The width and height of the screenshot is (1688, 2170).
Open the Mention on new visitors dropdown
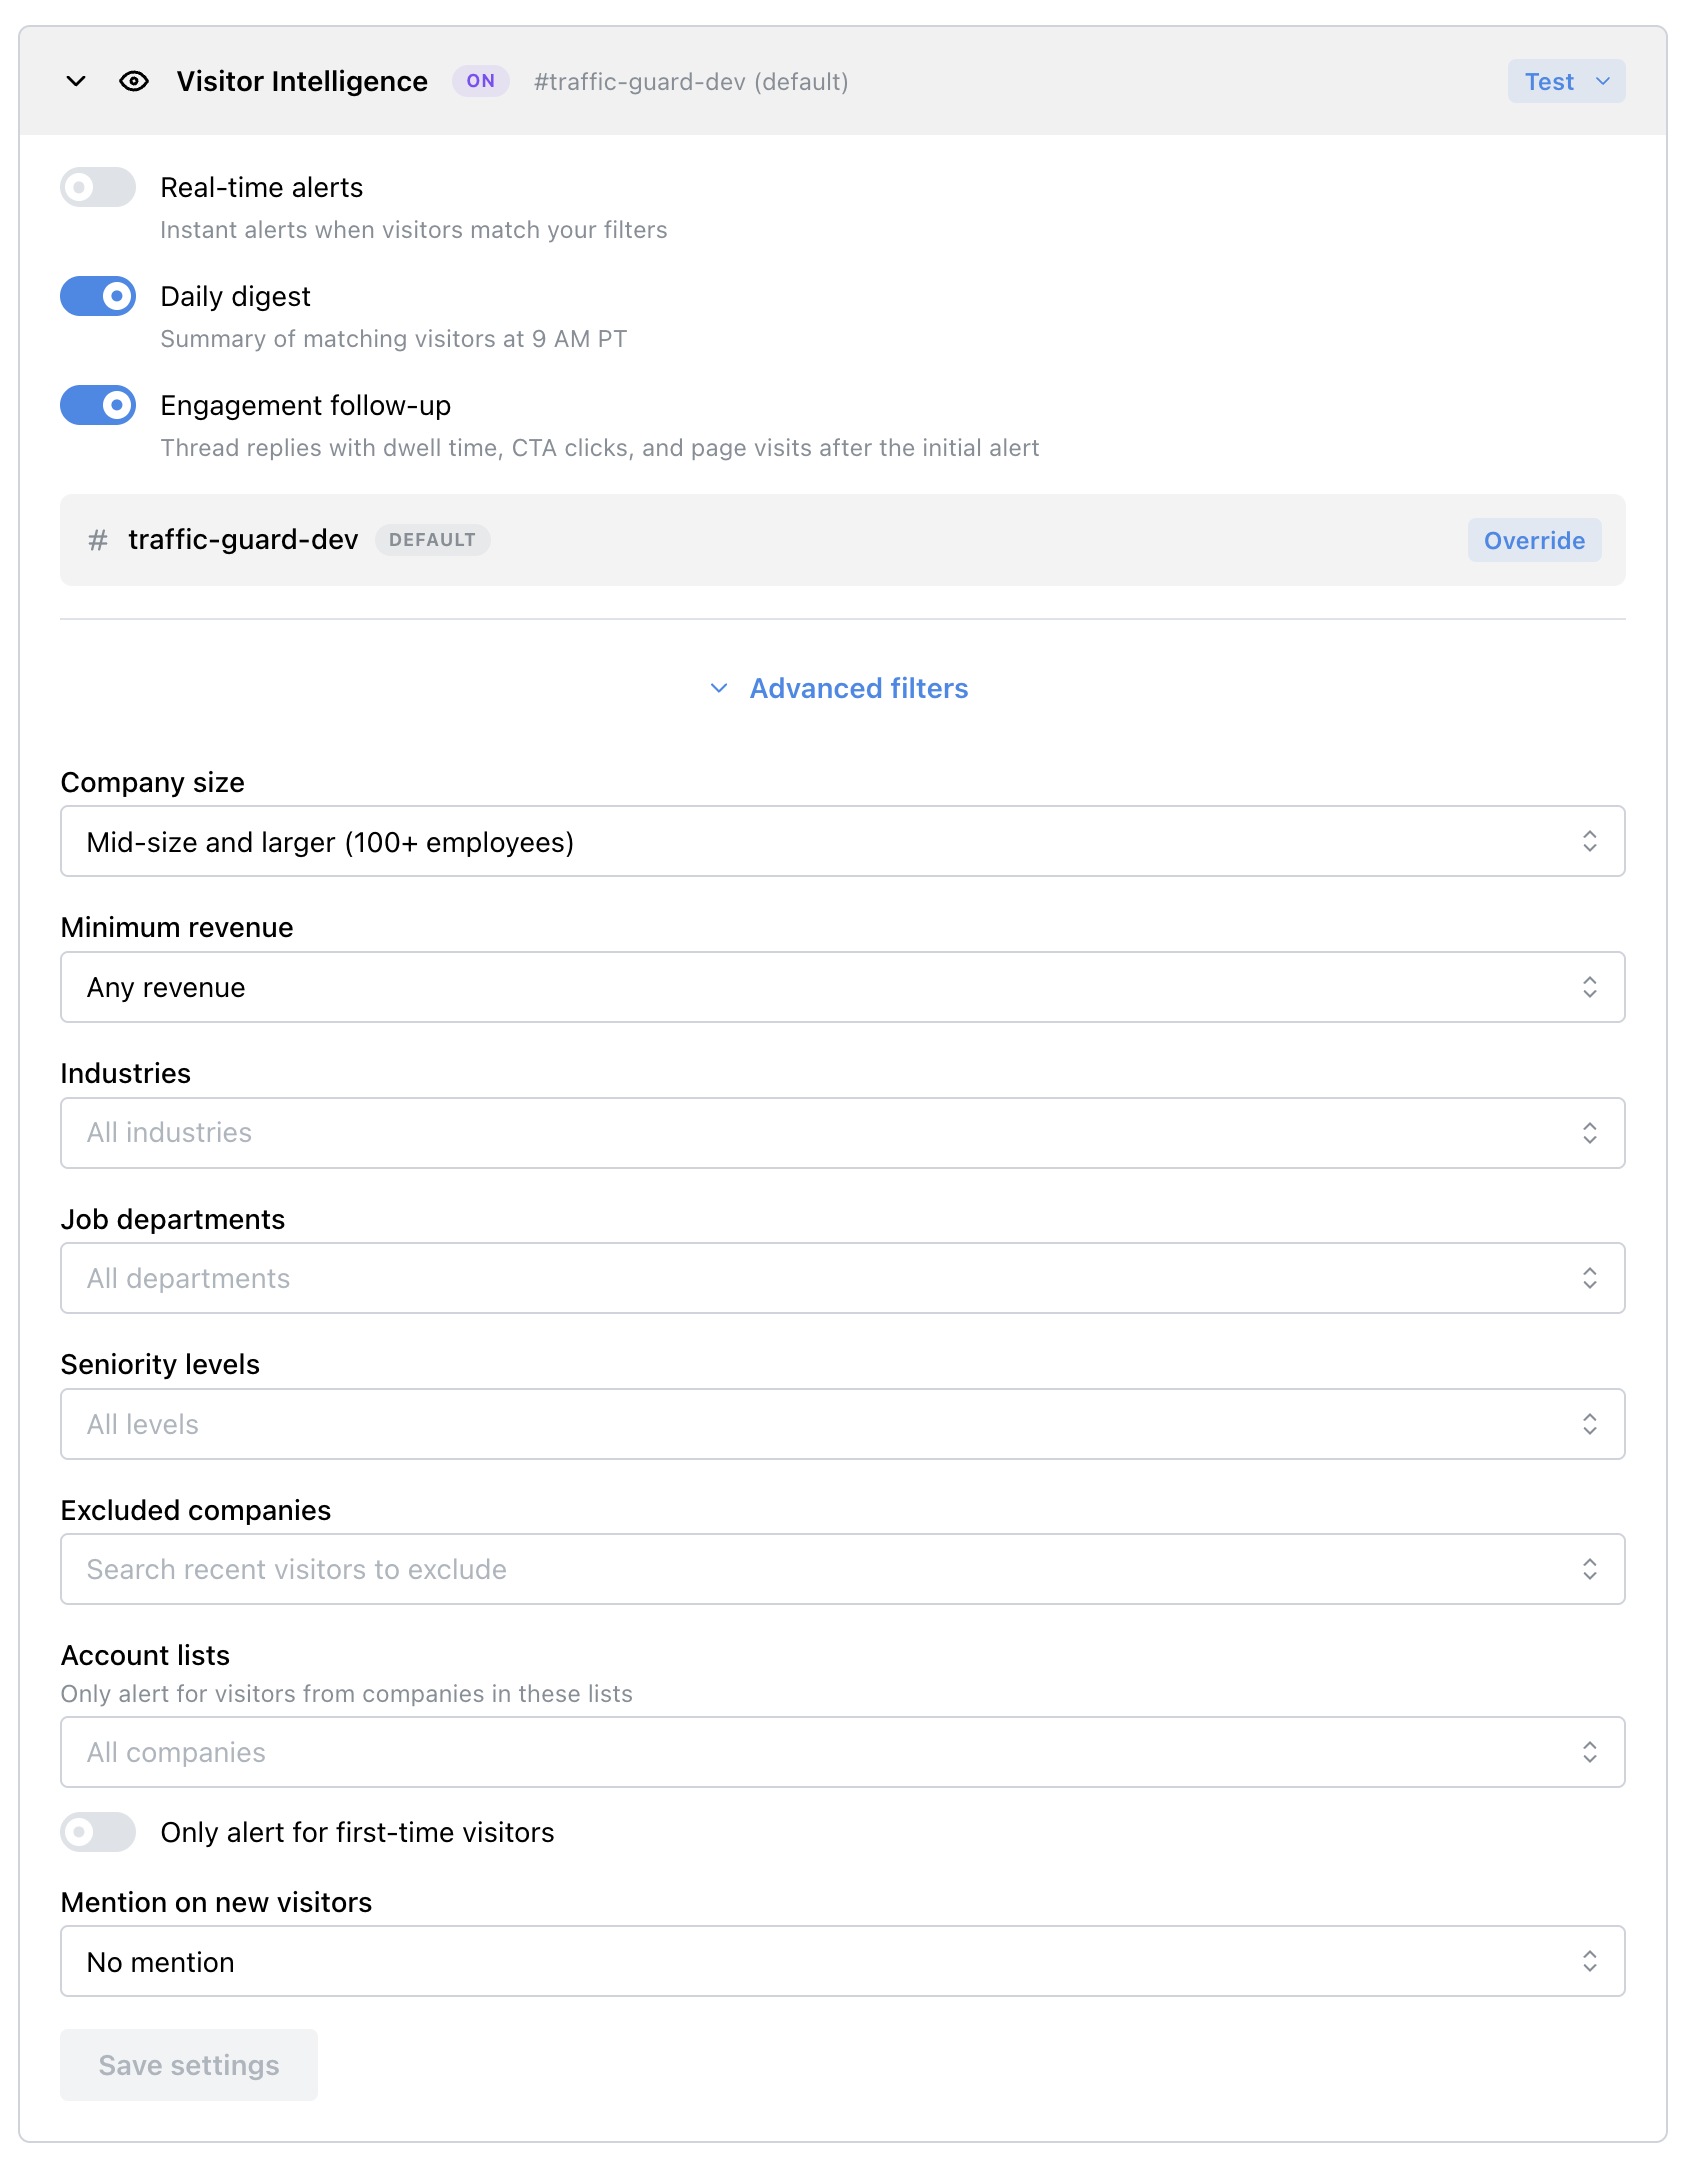tap(842, 1961)
